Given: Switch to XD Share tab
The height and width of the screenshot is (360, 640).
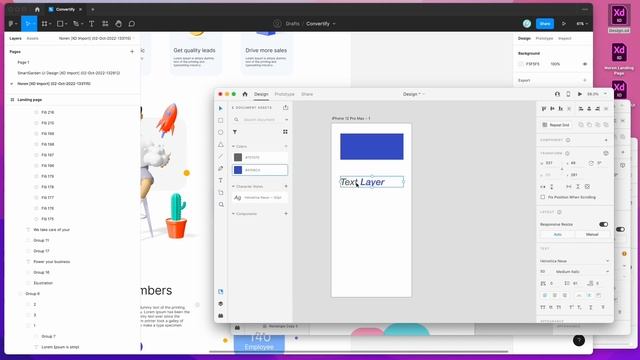Looking at the screenshot, I should [x=307, y=94].
